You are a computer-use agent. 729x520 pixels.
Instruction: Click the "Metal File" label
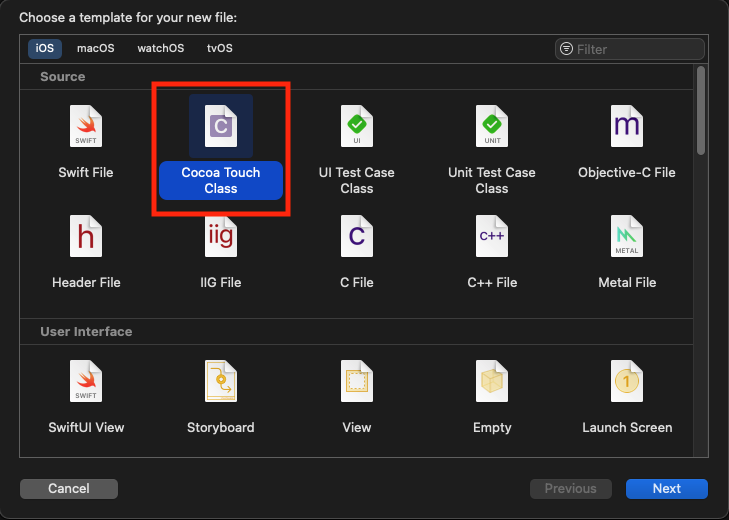[x=627, y=282]
